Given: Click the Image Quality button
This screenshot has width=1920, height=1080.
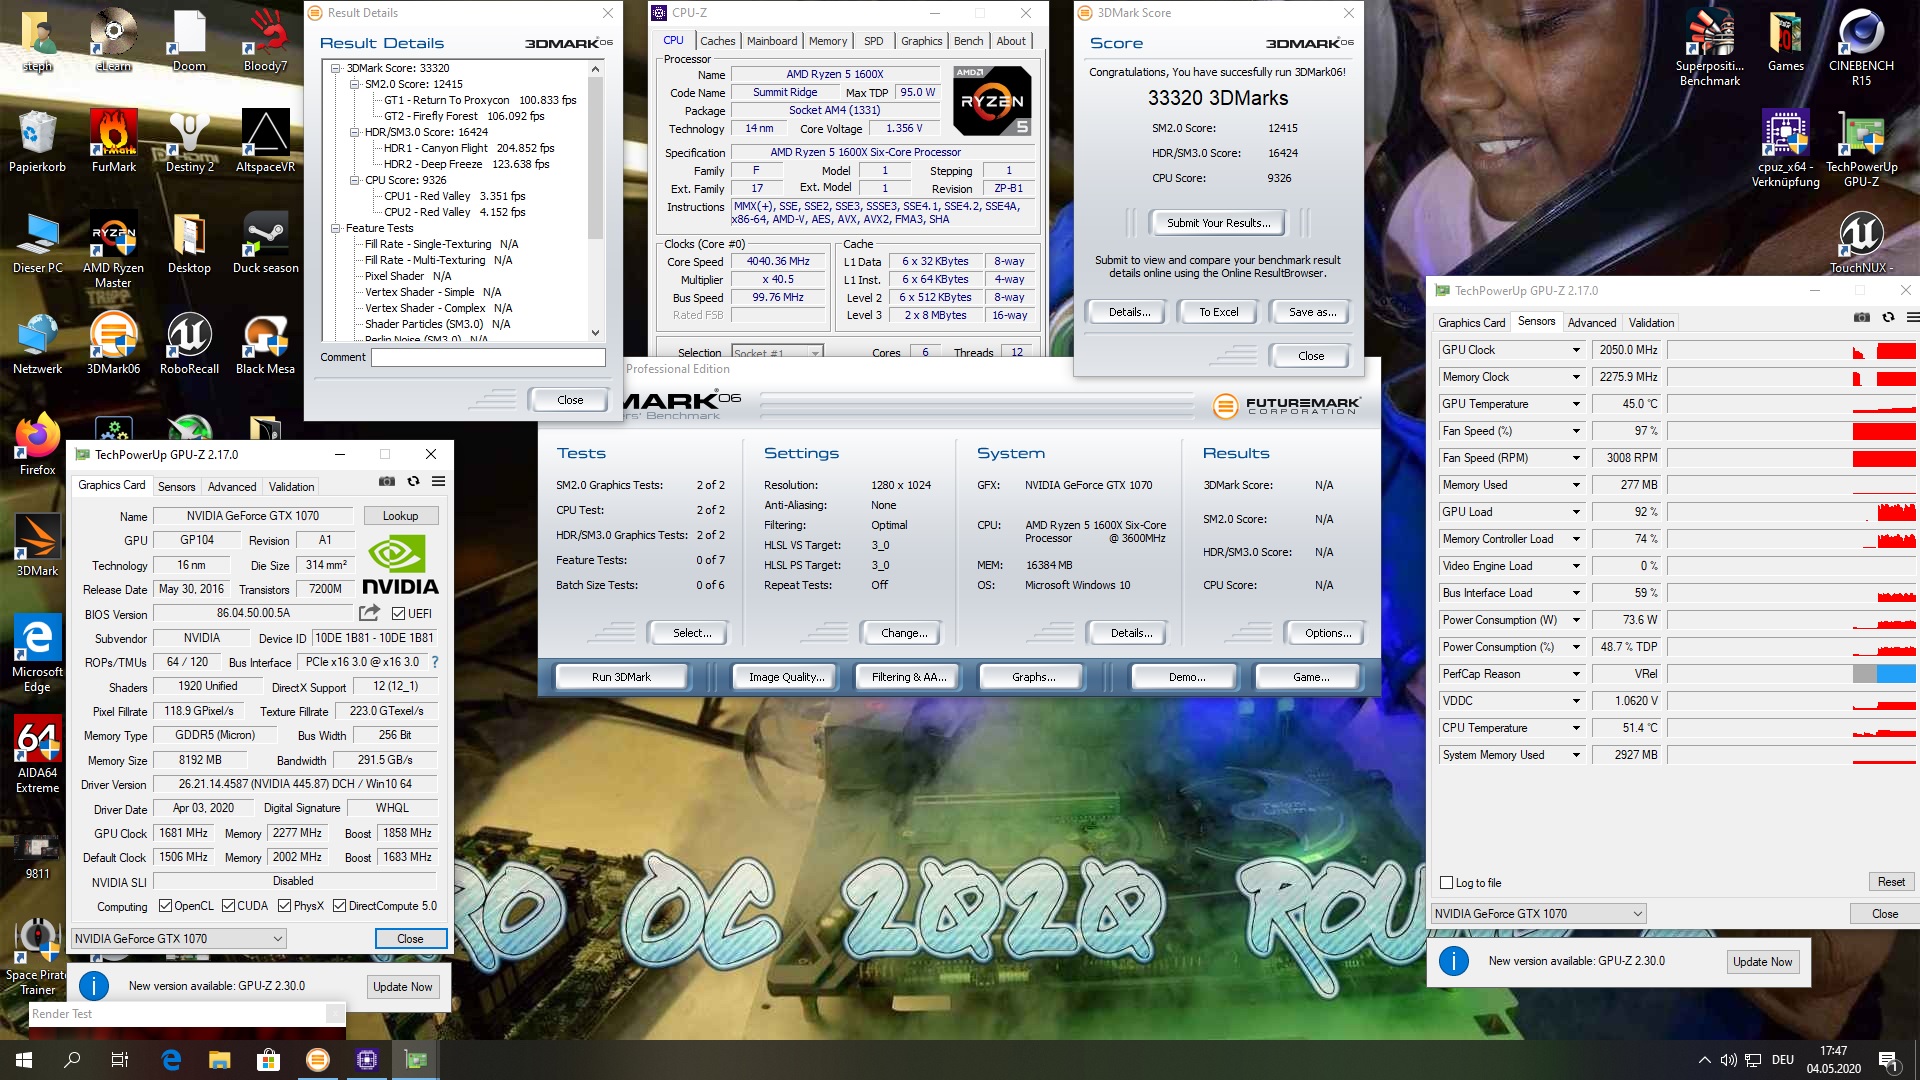Looking at the screenshot, I should pos(787,677).
